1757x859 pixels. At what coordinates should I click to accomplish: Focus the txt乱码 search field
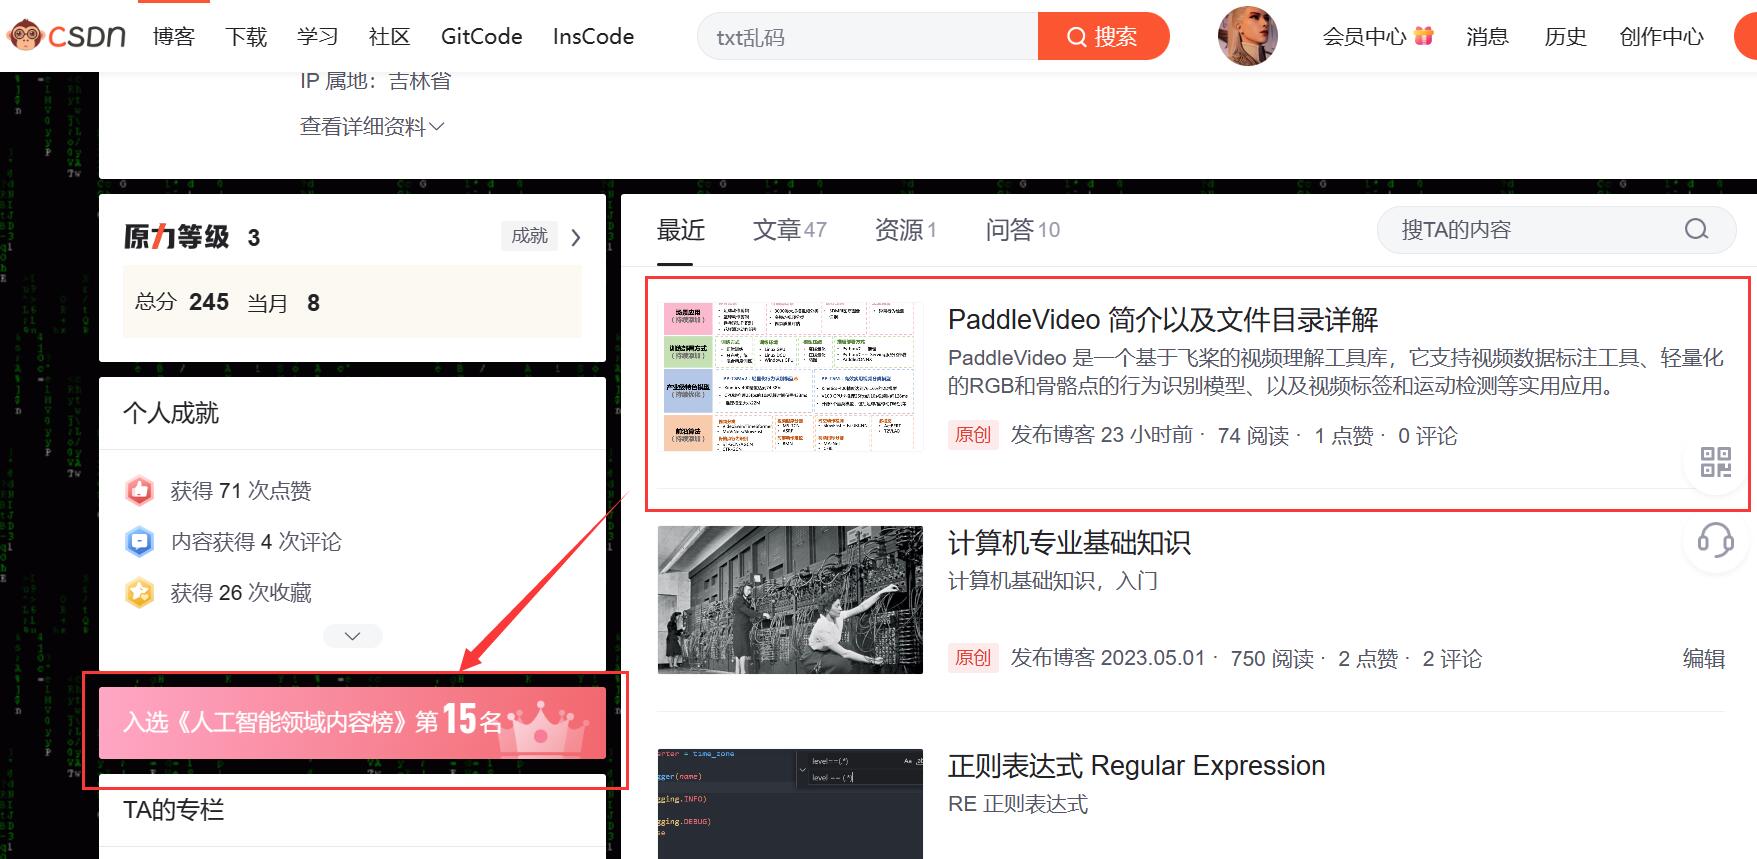[x=867, y=36]
